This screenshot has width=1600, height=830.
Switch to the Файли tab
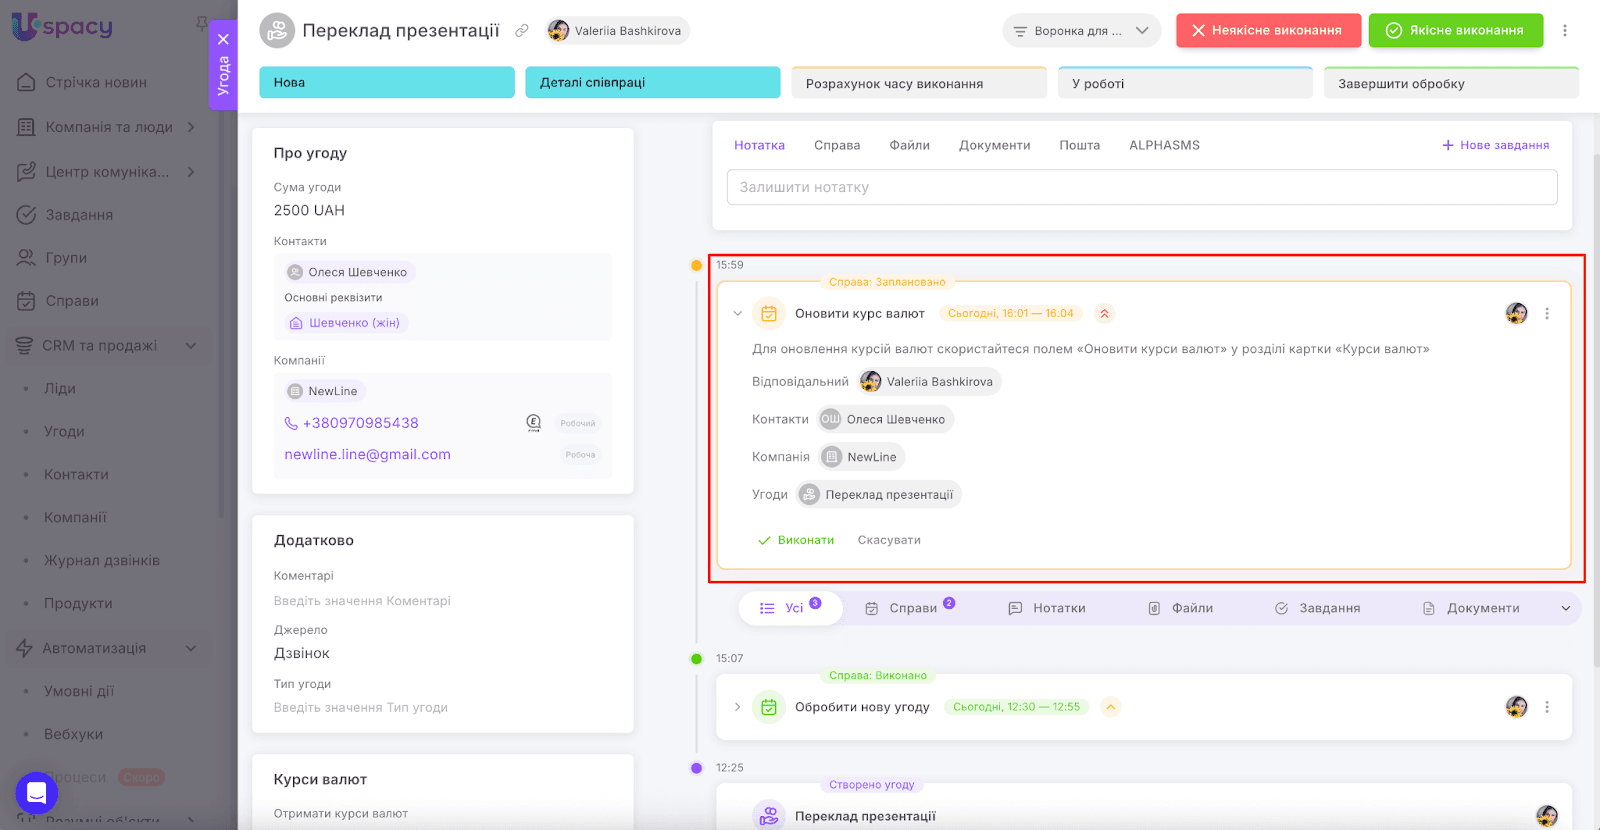(909, 145)
